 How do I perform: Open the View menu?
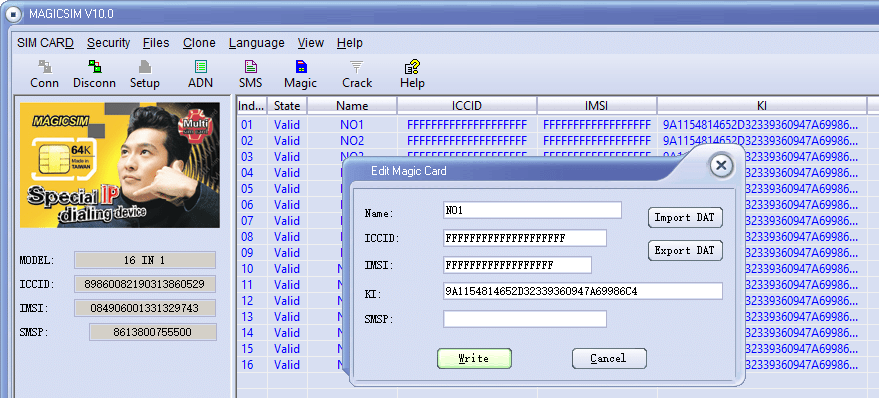tap(311, 43)
